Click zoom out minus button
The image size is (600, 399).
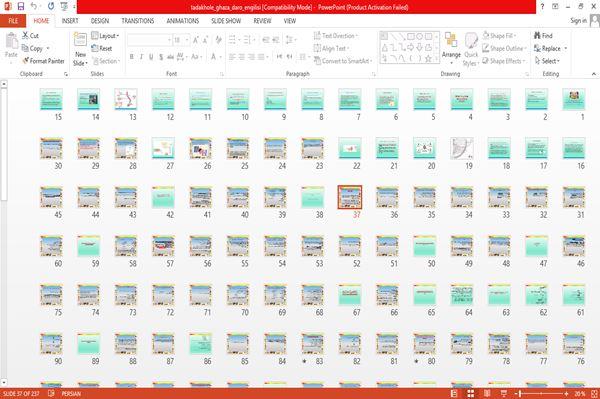[x=516, y=394]
